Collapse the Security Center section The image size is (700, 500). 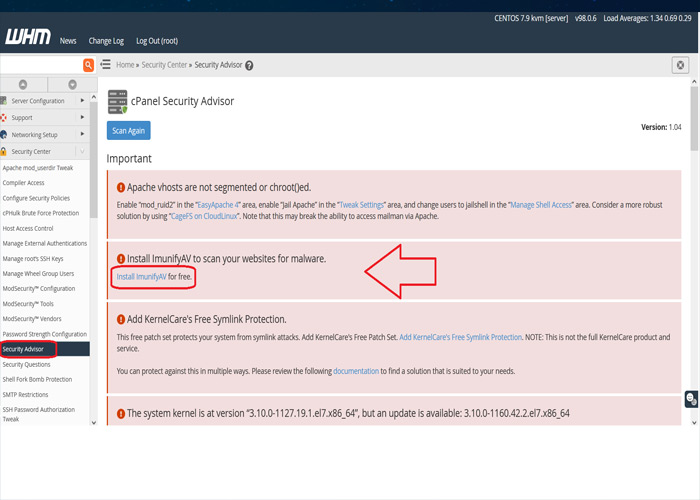pos(82,151)
